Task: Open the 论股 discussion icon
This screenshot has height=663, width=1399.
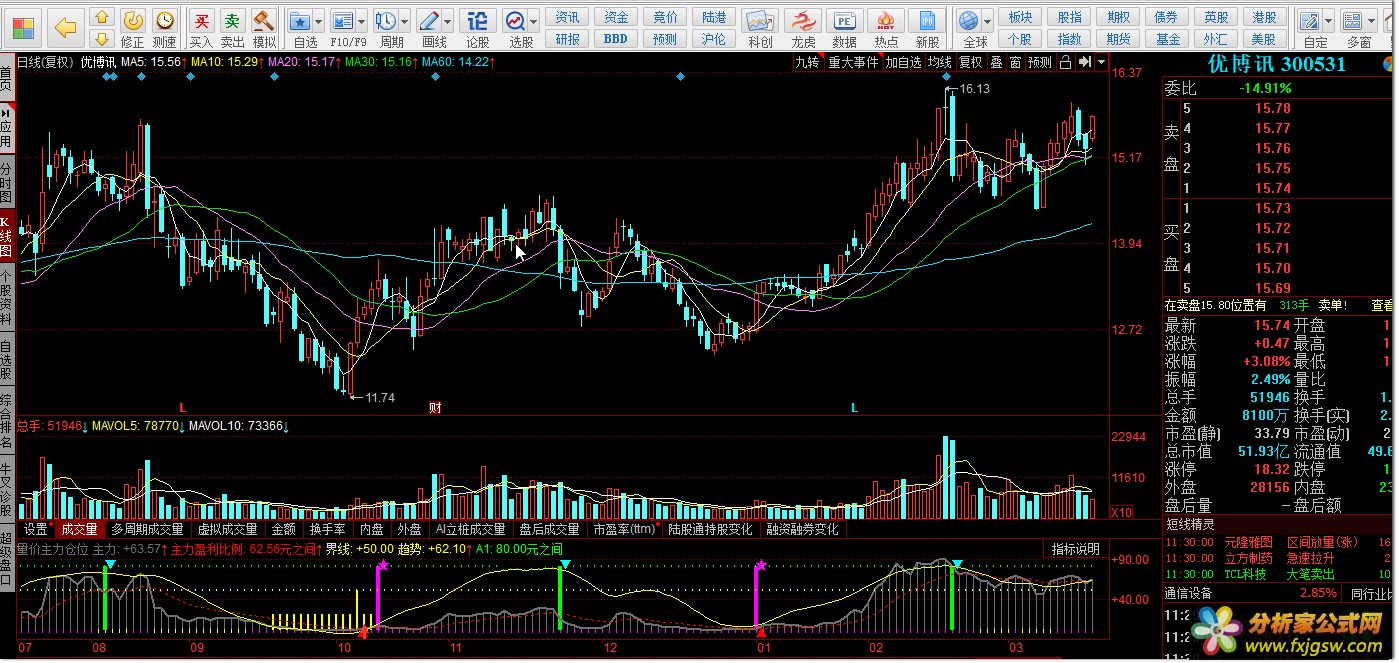Action: coord(478,20)
